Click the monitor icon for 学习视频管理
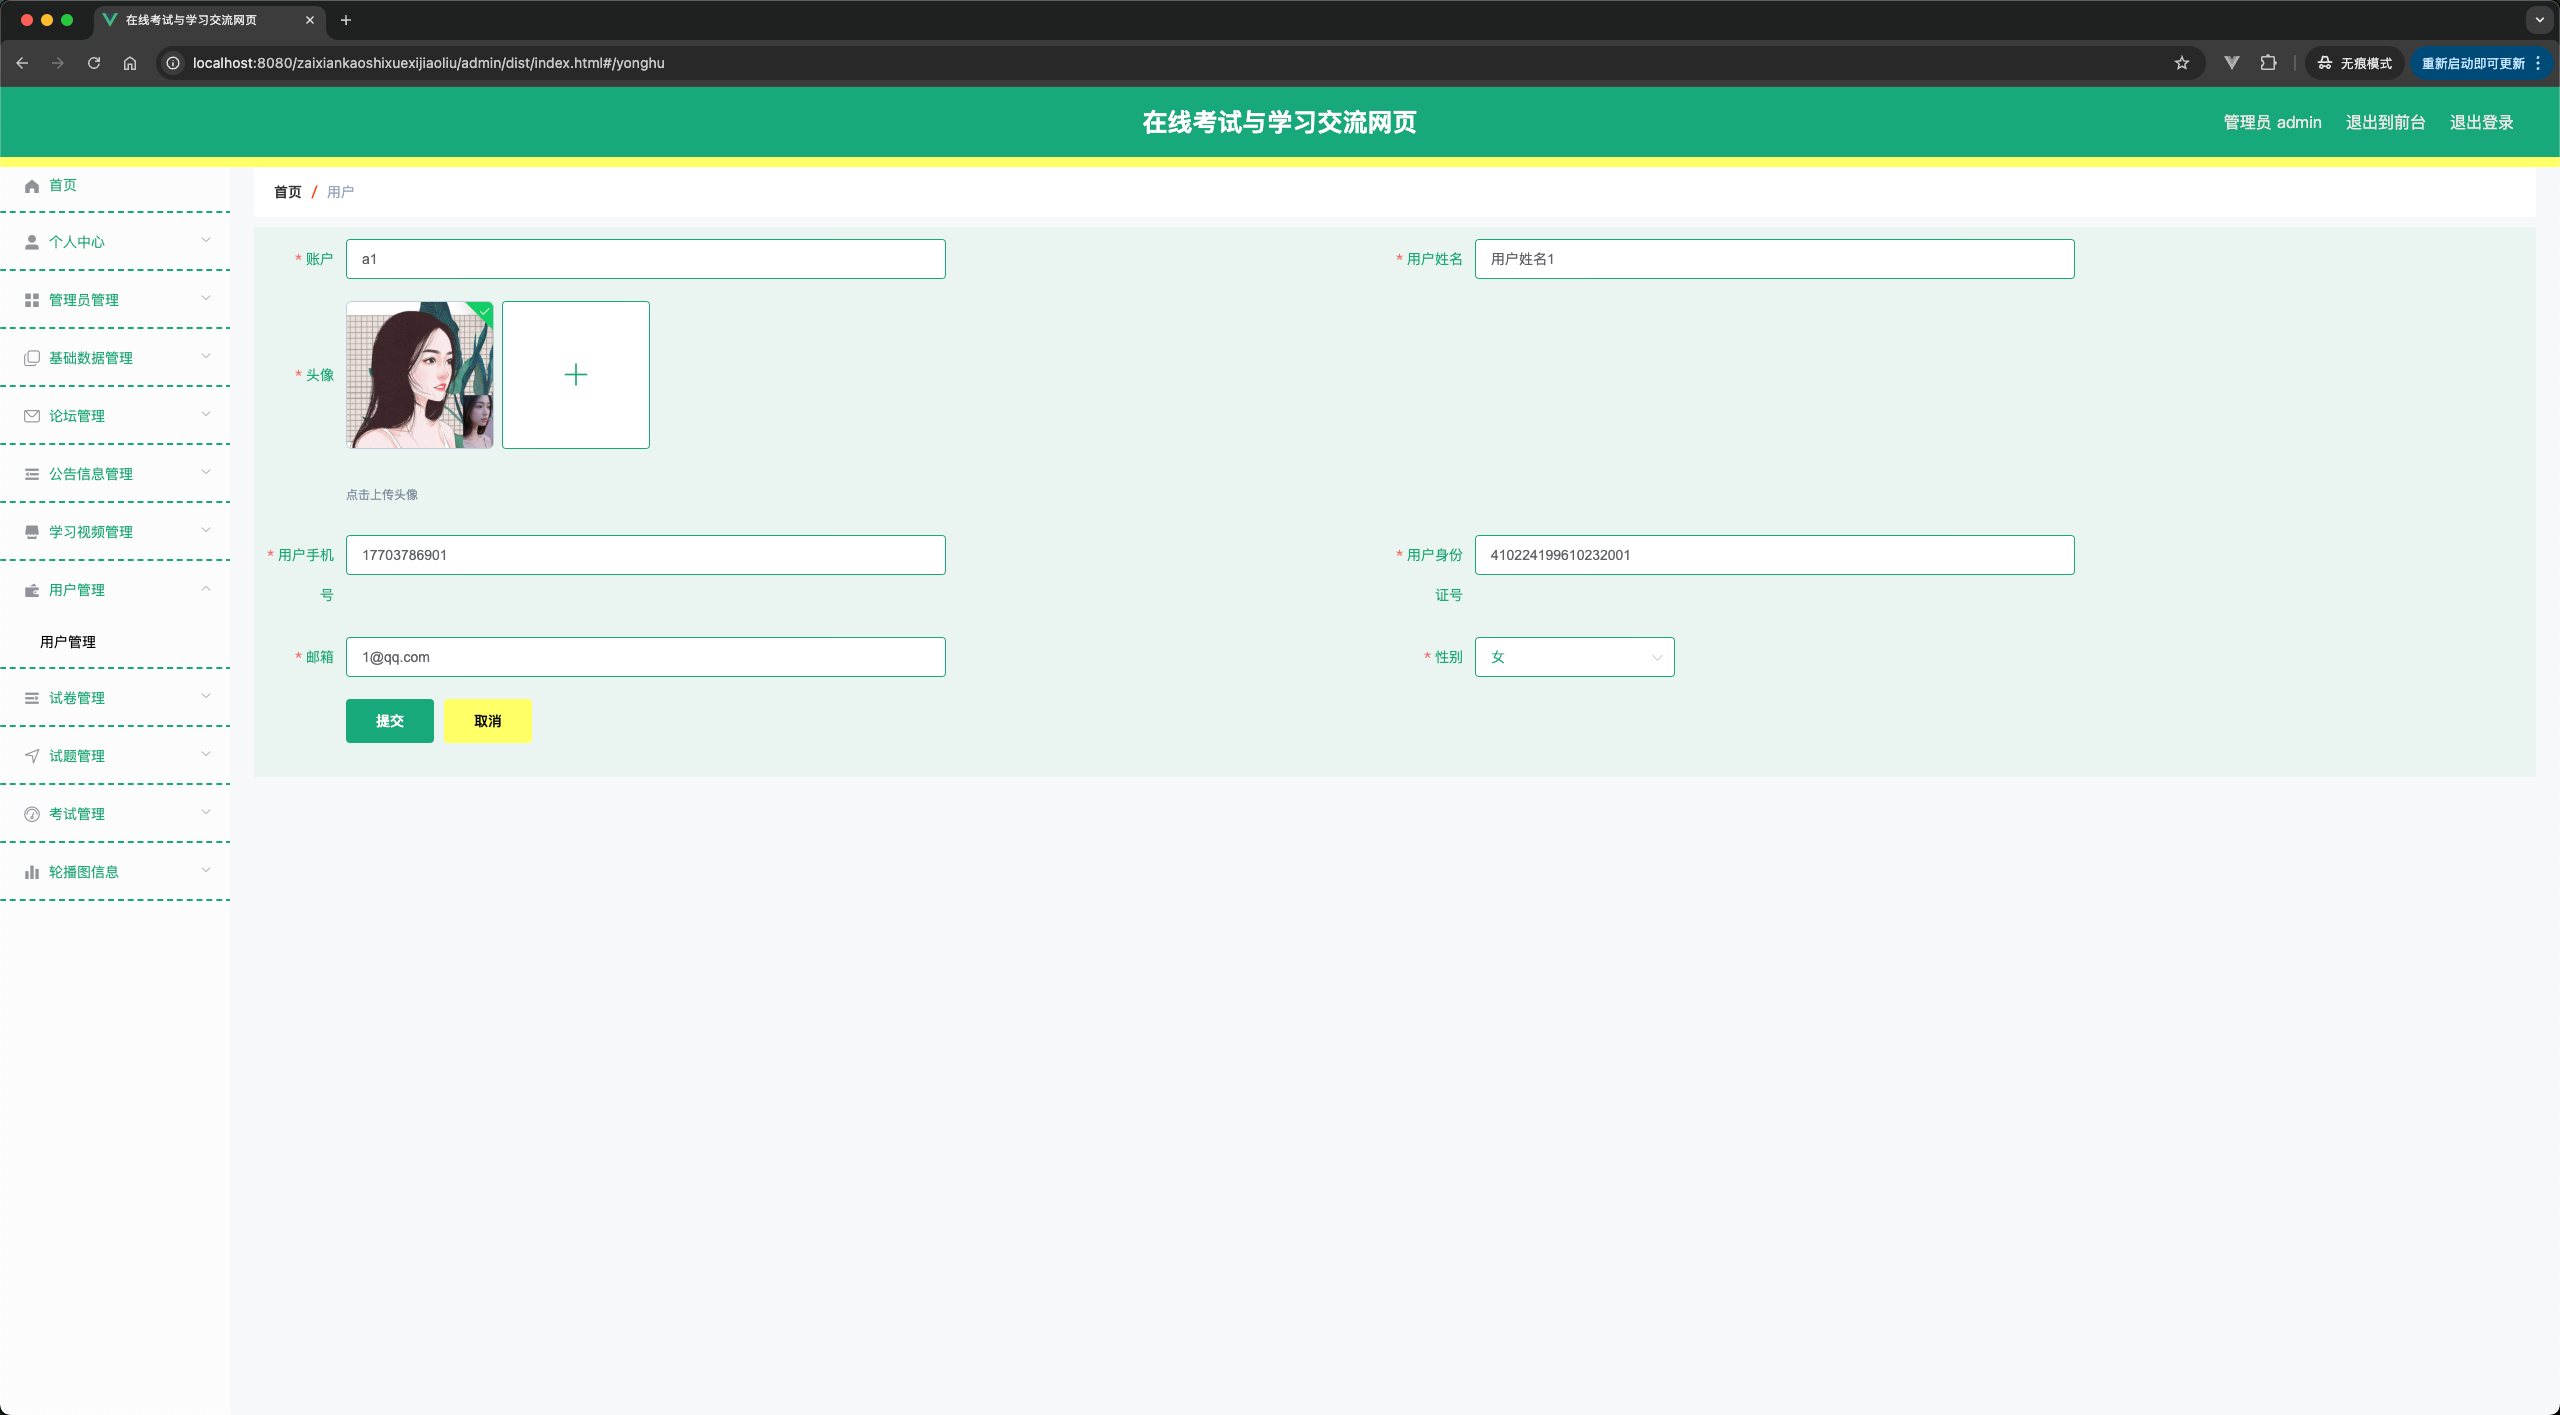This screenshot has height=1415, width=2560. coord(32,532)
